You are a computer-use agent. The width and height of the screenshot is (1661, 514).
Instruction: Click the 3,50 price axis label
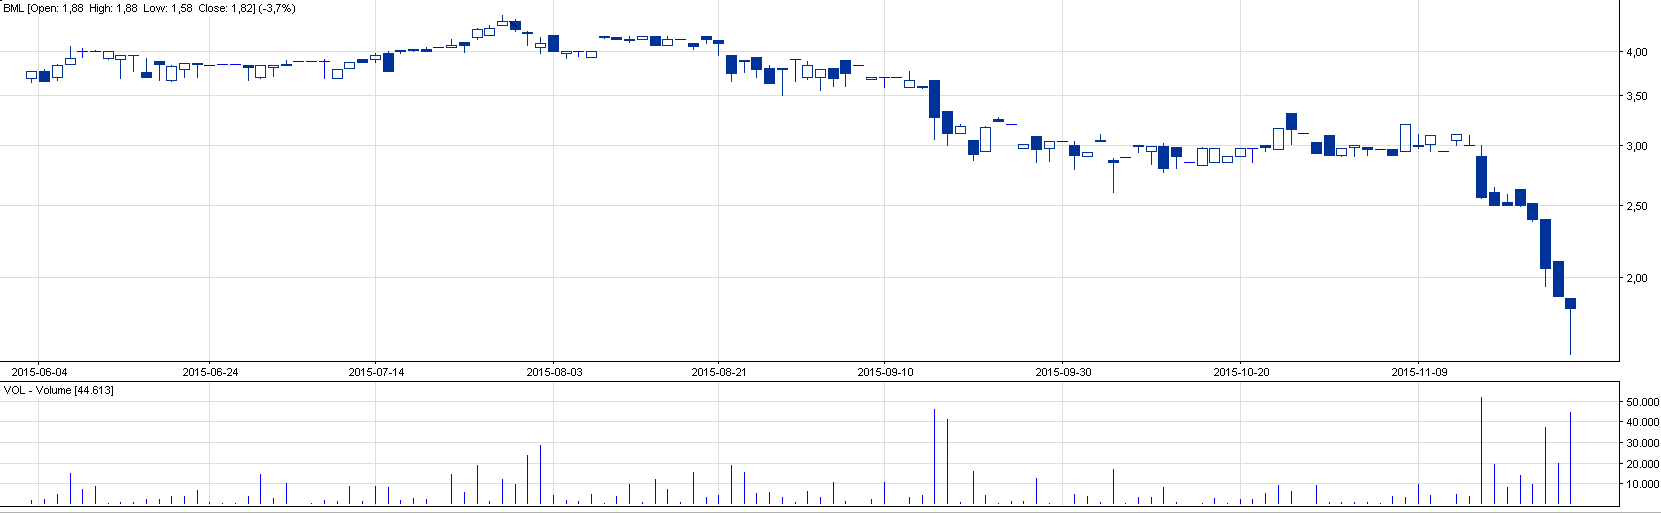point(1636,97)
